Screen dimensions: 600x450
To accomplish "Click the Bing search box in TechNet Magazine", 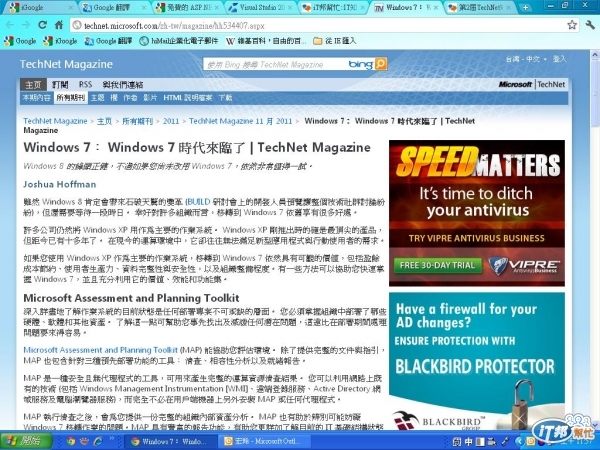I will click(276, 64).
